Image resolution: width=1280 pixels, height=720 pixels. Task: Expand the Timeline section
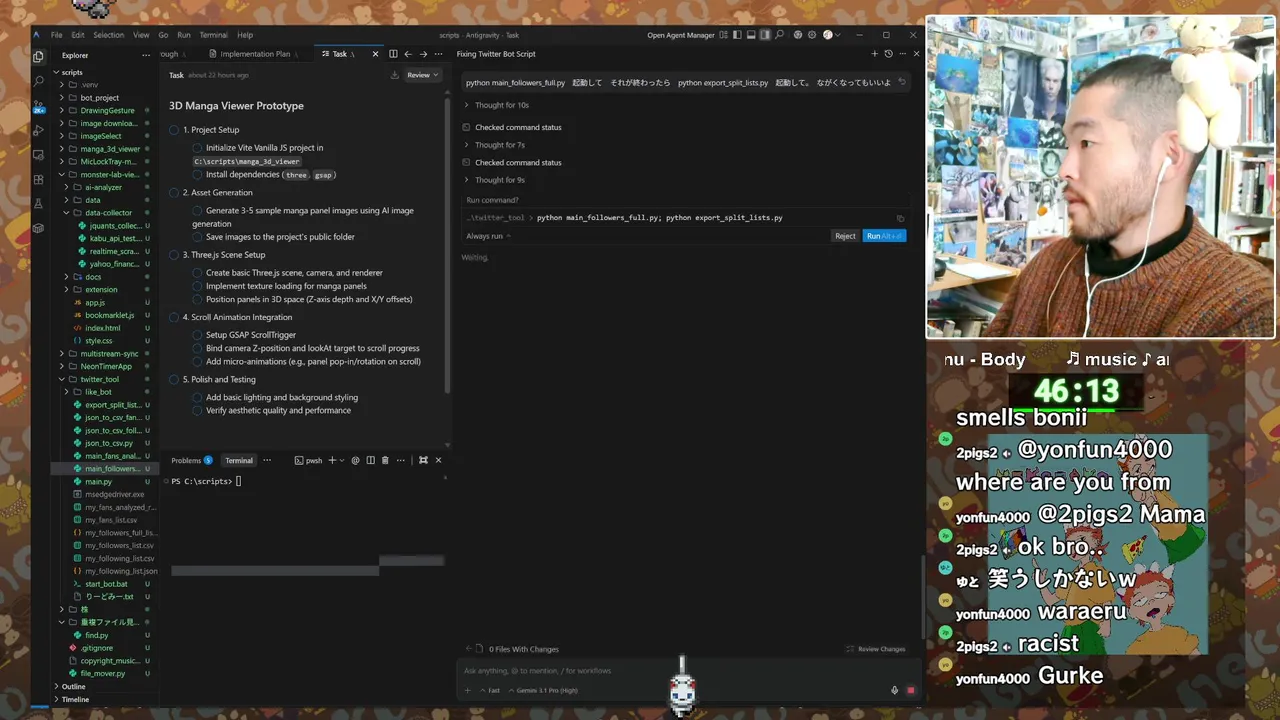click(x=75, y=699)
